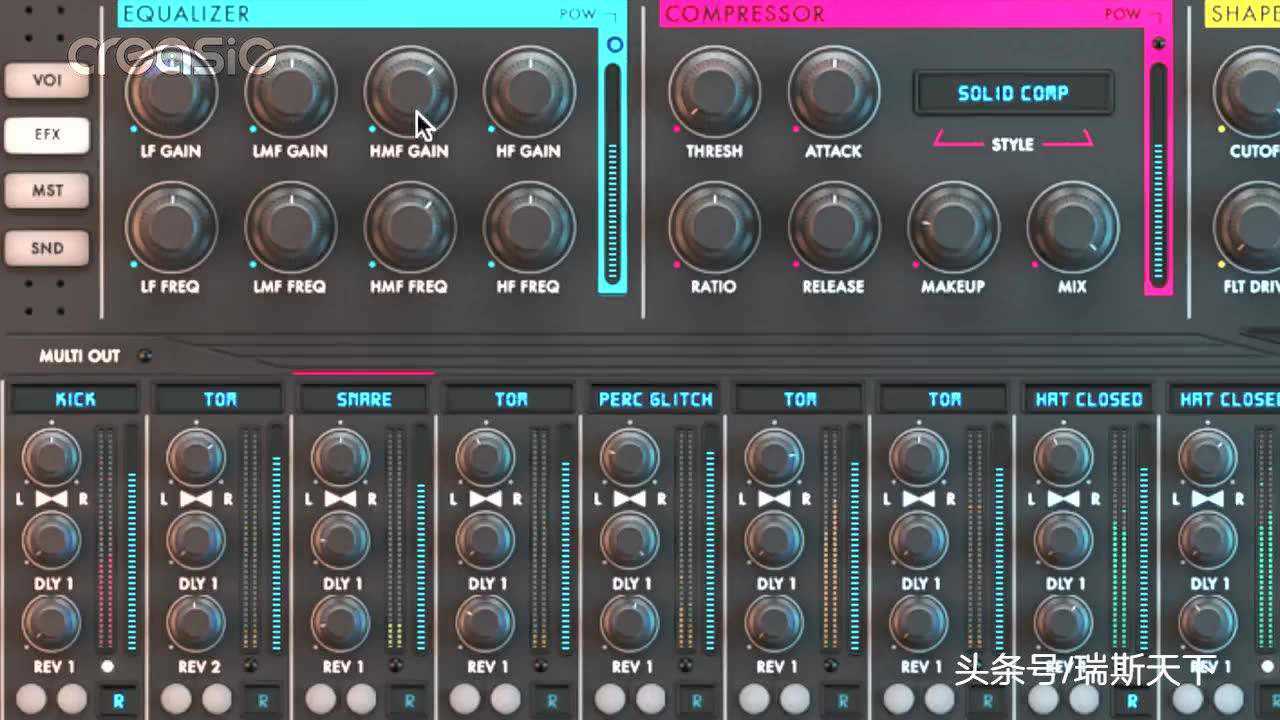The image size is (1280, 720).
Task: Select the VOI tab in the sidebar
Action: [x=46, y=80]
